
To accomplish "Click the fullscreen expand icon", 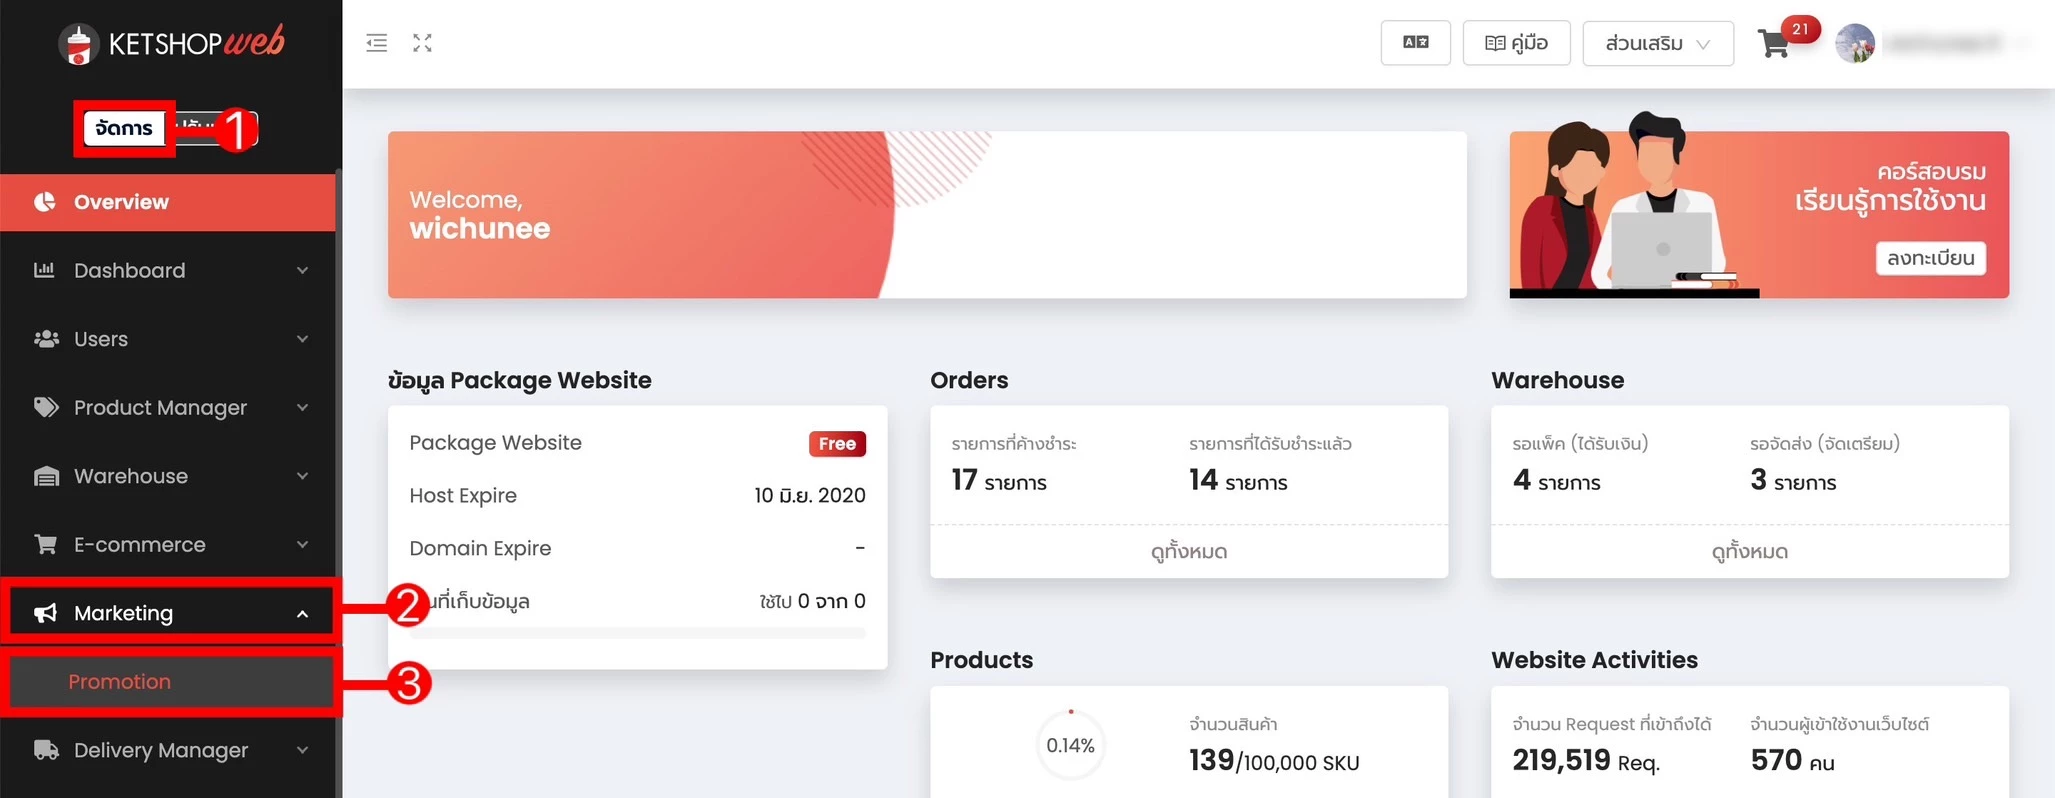I will (422, 43).
